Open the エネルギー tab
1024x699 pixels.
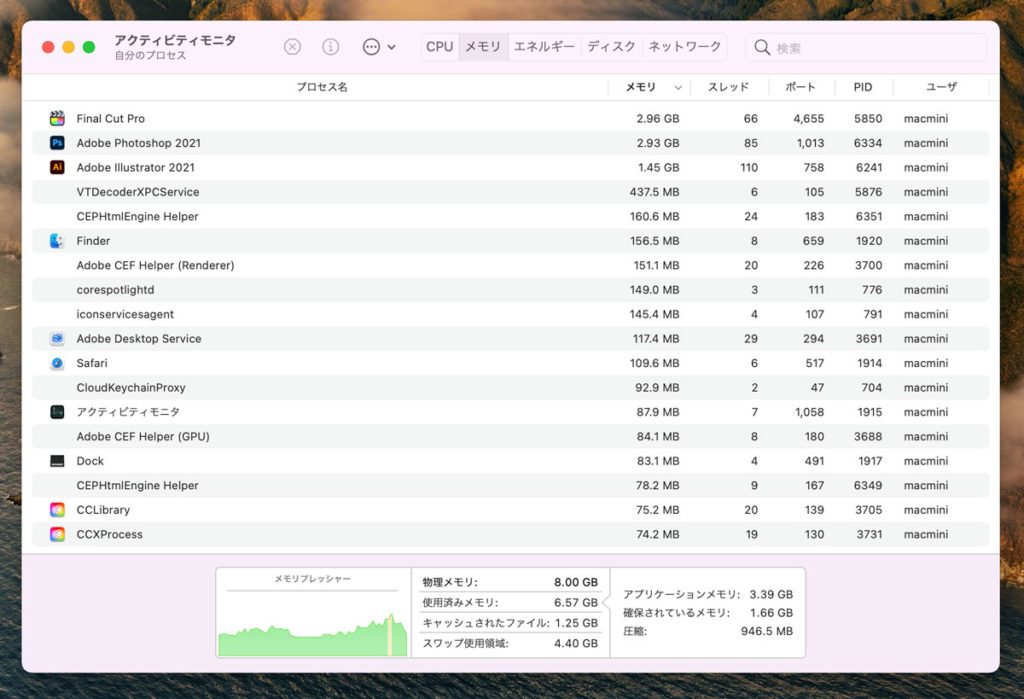[544, 47]
